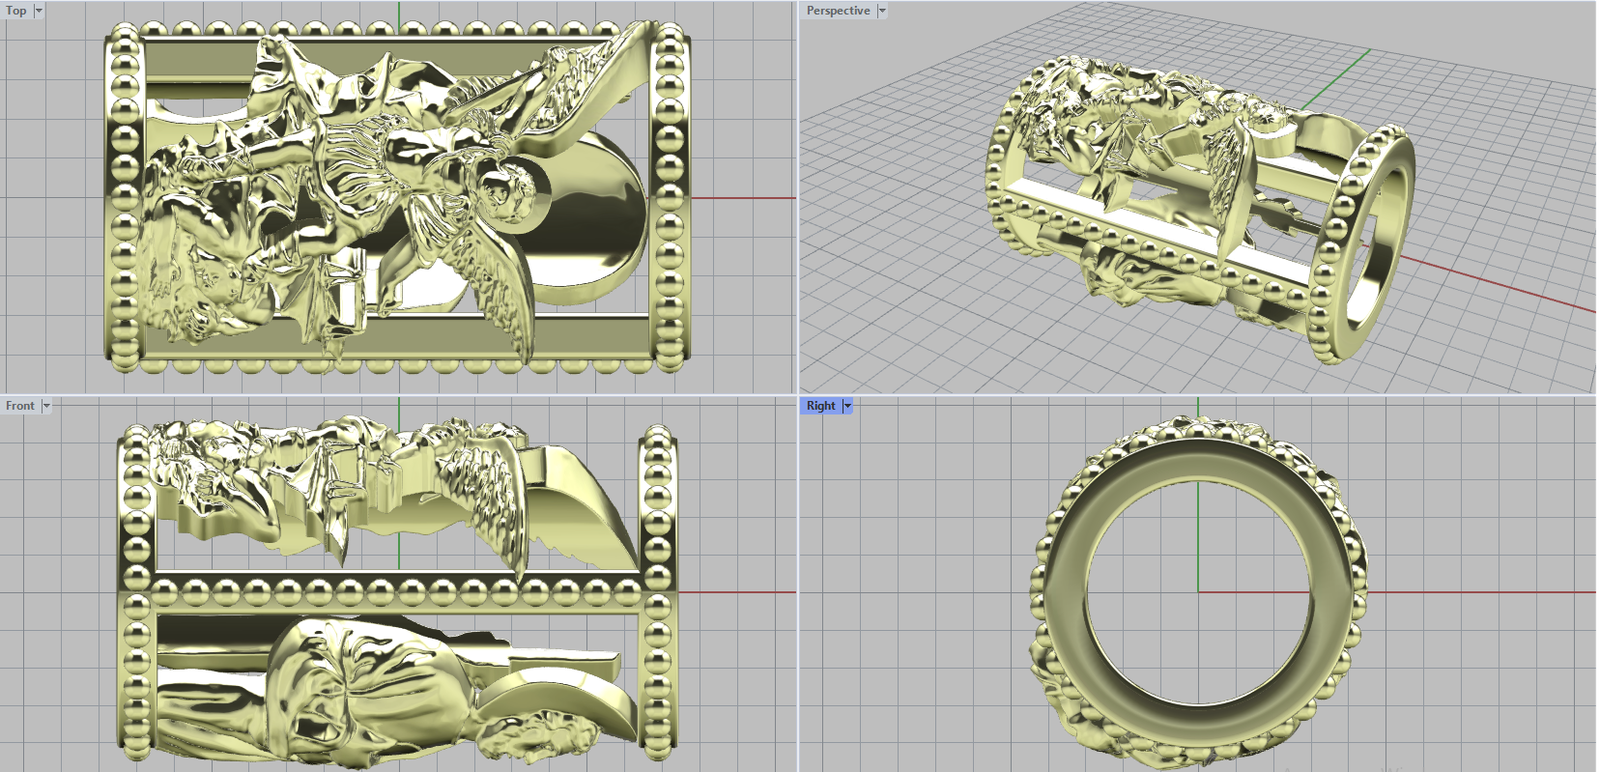The width and height of the screenshot is (1600, 772).
Task: Click the divider between Top and Front viewports
Action: coord(400,395)
